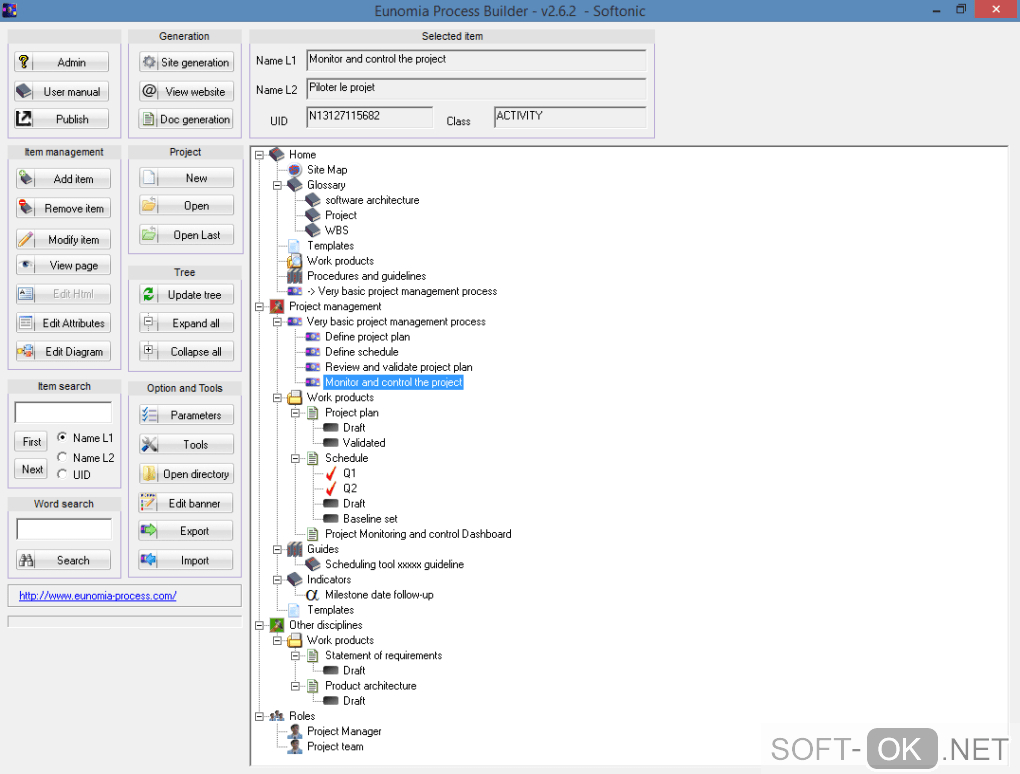This screenshot has width=1020, height=774.
Task: Collapse Very basic project management process node
Action: (x=278, y=322)
